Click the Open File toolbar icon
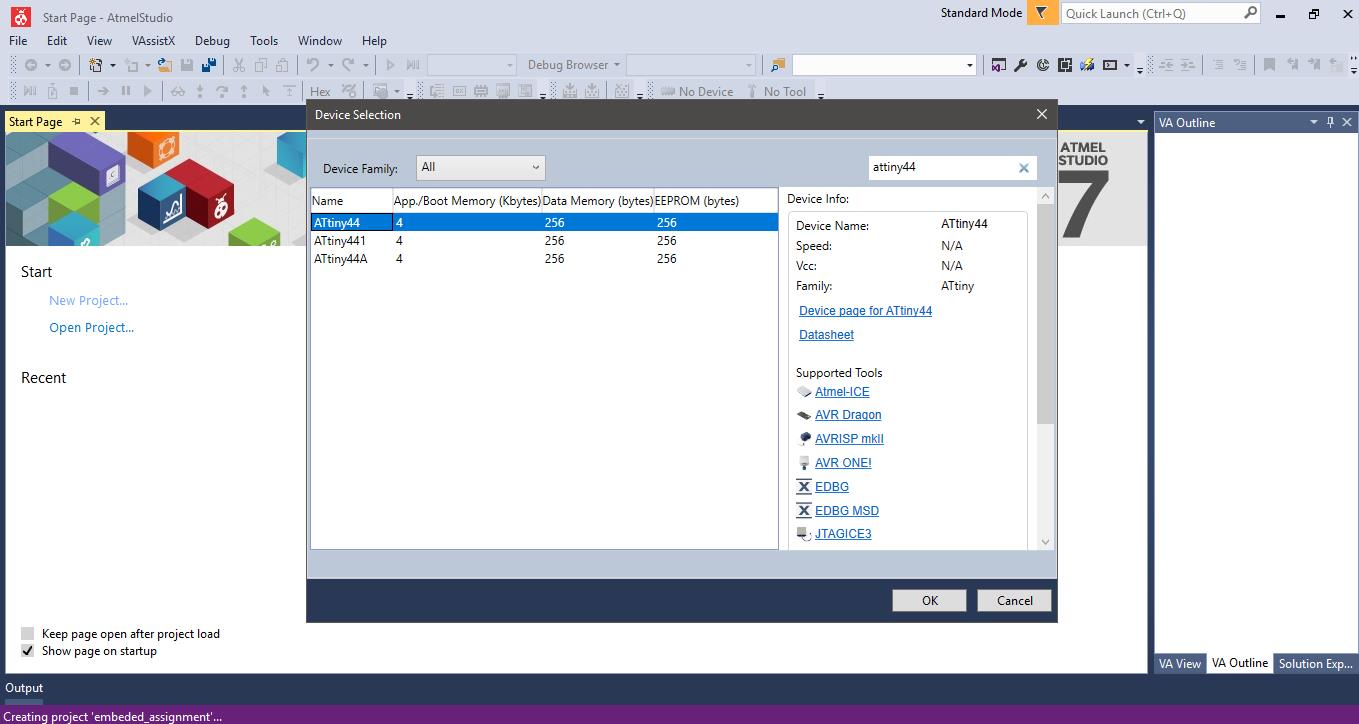1359x724 pixels. [x=164, y=65]
